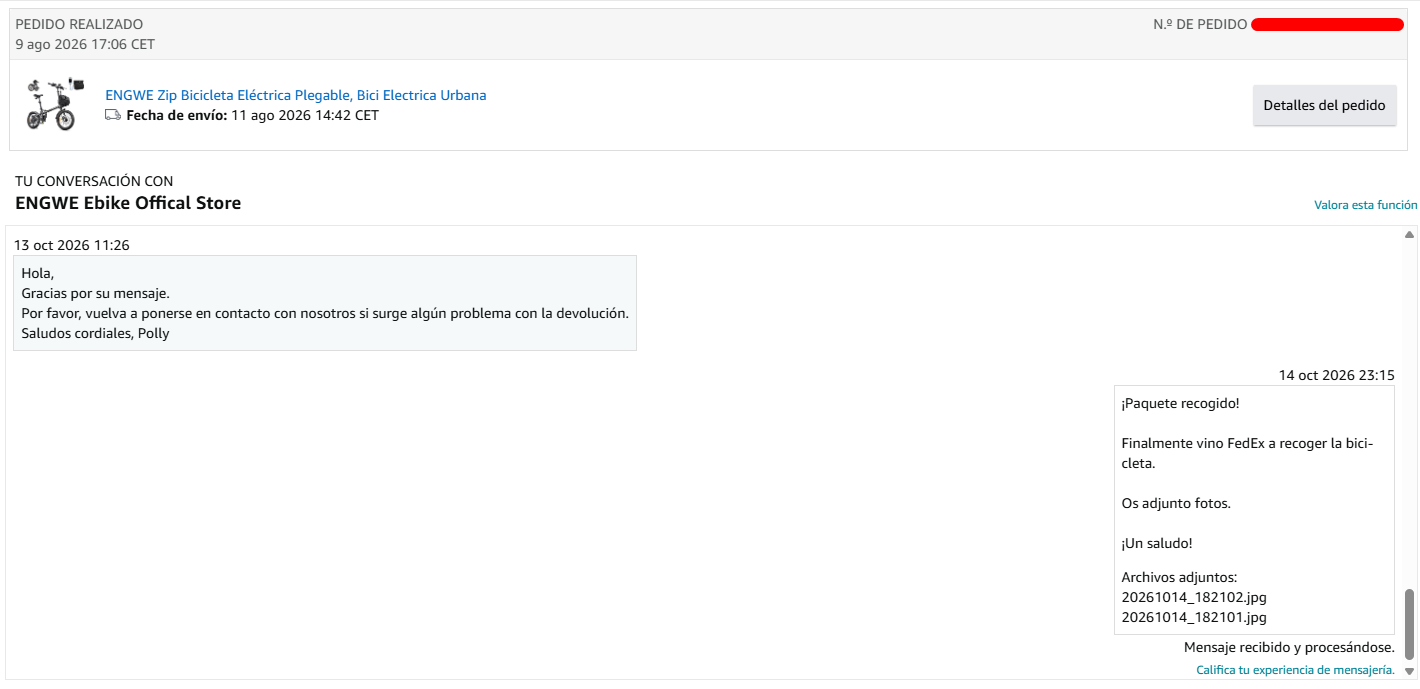Click the Finalmente vino FedEx sentence
The image size is (1420, 689).
point(1248,453)
